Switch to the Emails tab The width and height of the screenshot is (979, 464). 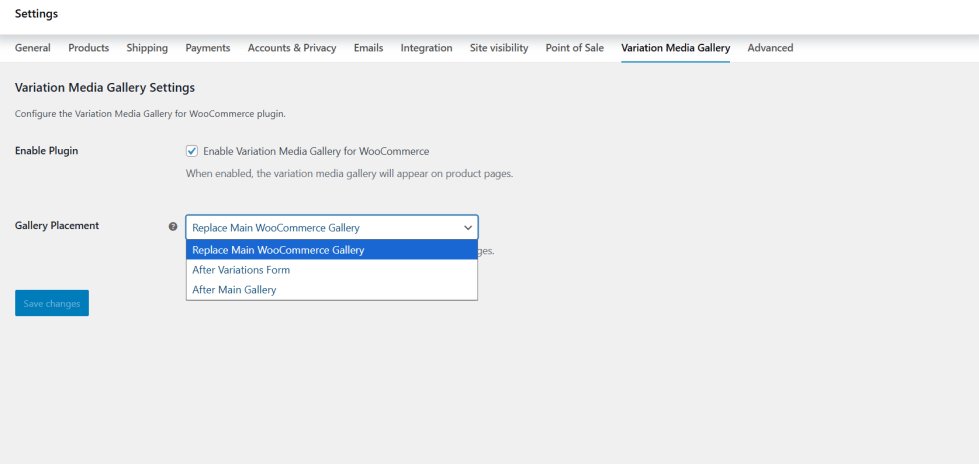(368, 48)
